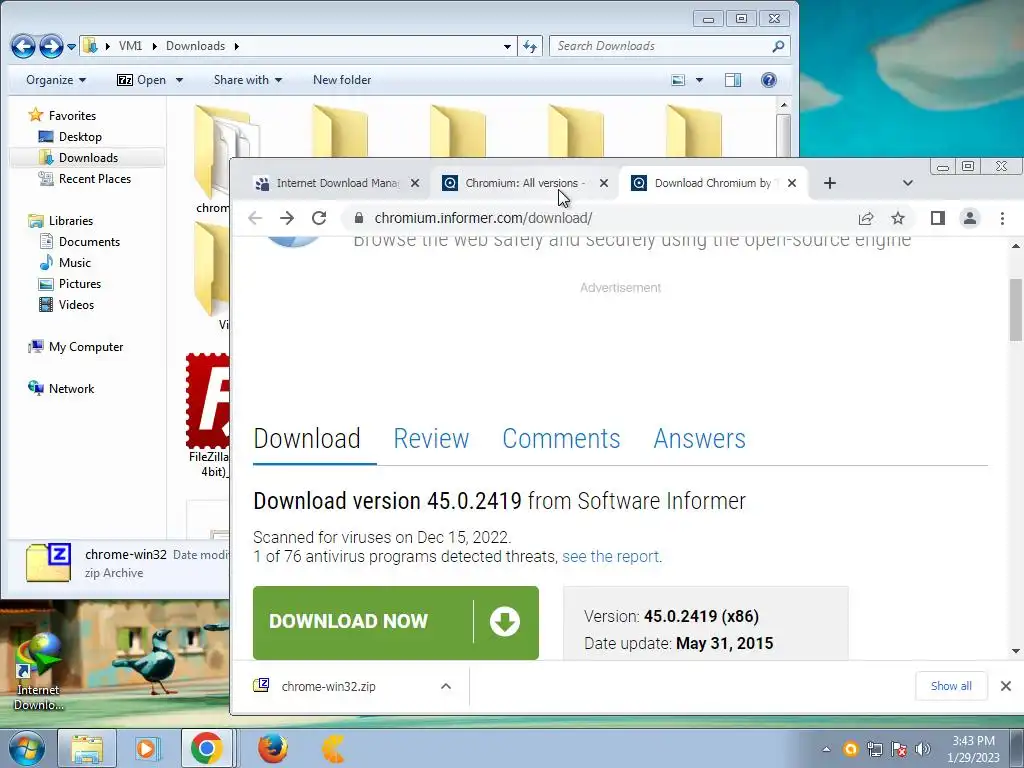Select Desktop under Favorites
This screenshot has height=768, width=1024.
pos(80,136)
